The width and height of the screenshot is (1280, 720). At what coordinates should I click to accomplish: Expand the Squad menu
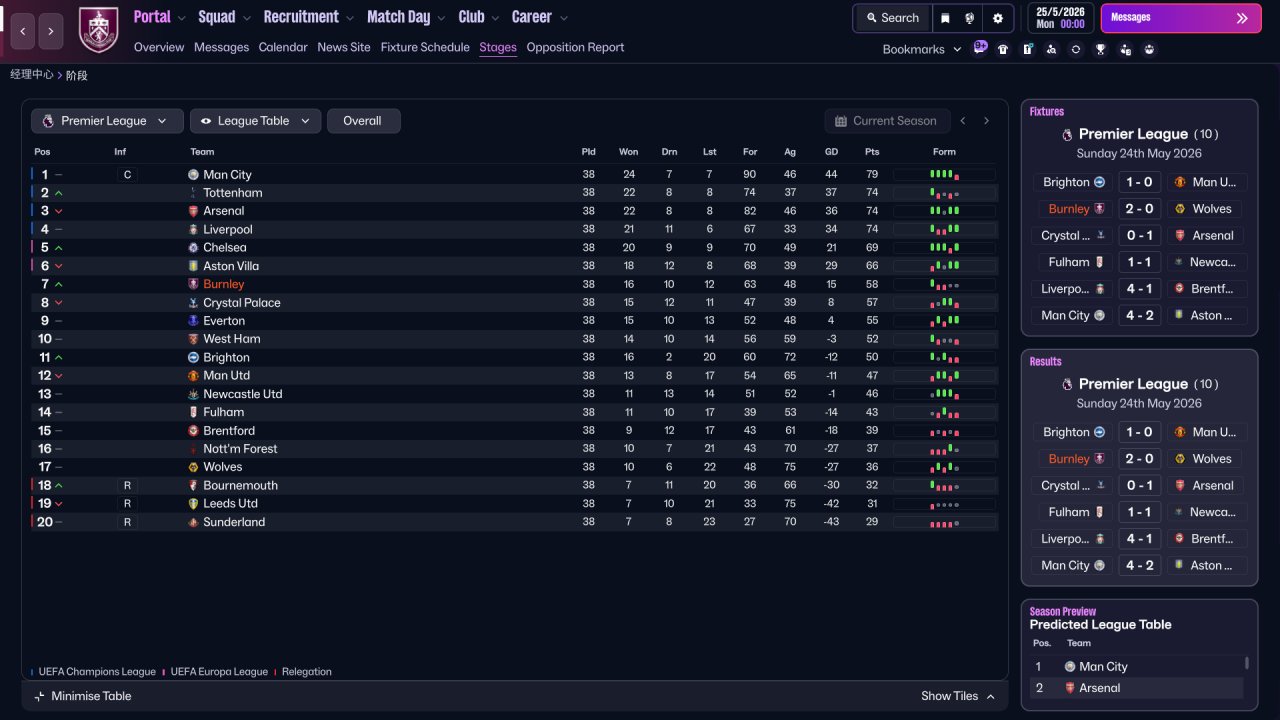tap(225, 17)
